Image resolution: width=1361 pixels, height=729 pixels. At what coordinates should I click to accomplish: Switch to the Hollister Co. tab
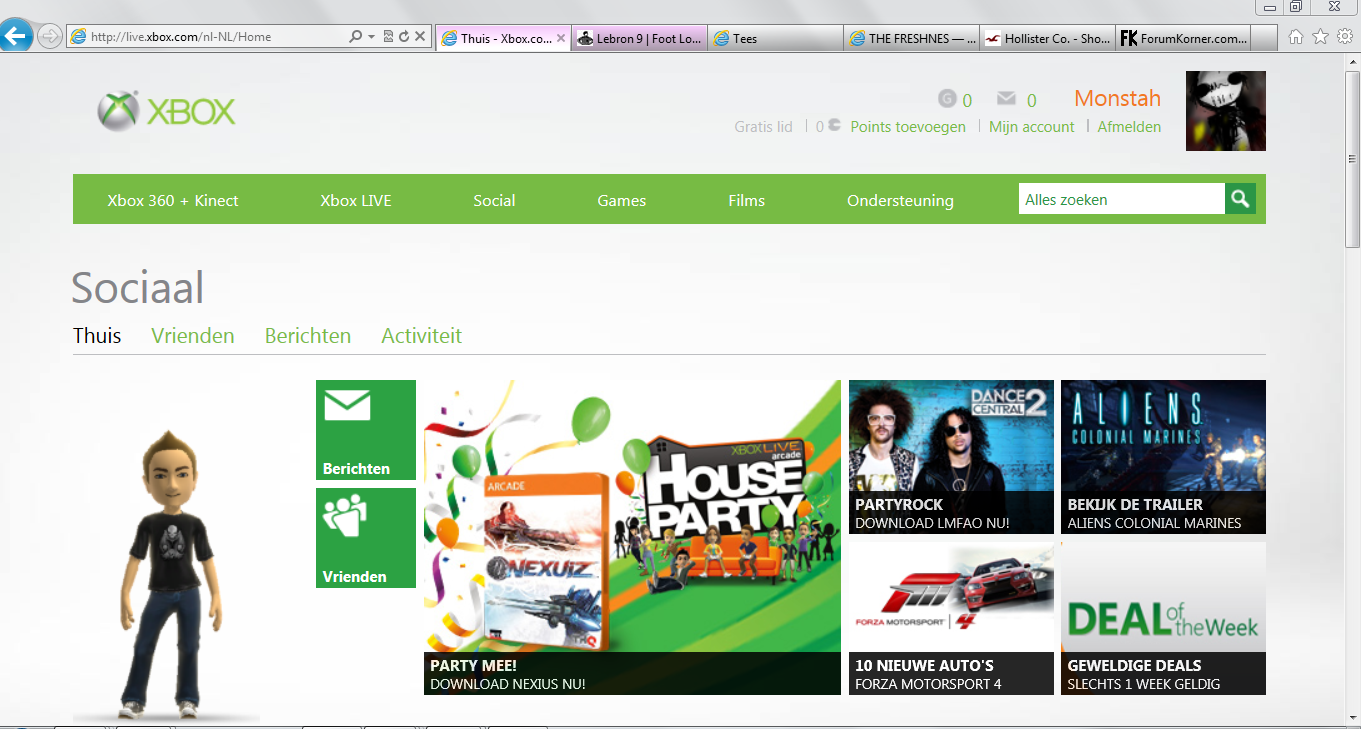[1047, 38]
